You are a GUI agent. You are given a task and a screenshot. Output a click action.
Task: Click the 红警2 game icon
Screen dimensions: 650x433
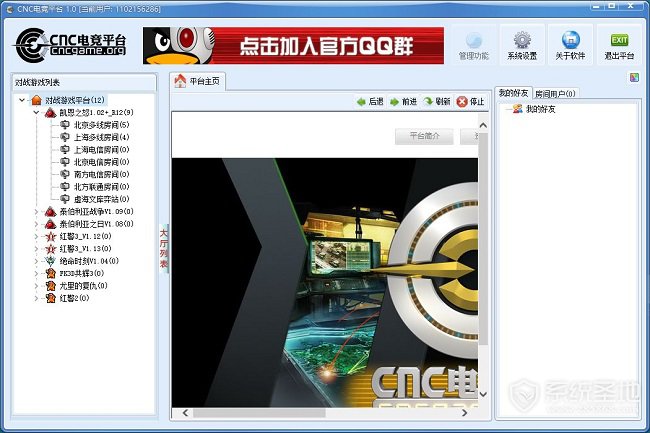pos(51,298)
